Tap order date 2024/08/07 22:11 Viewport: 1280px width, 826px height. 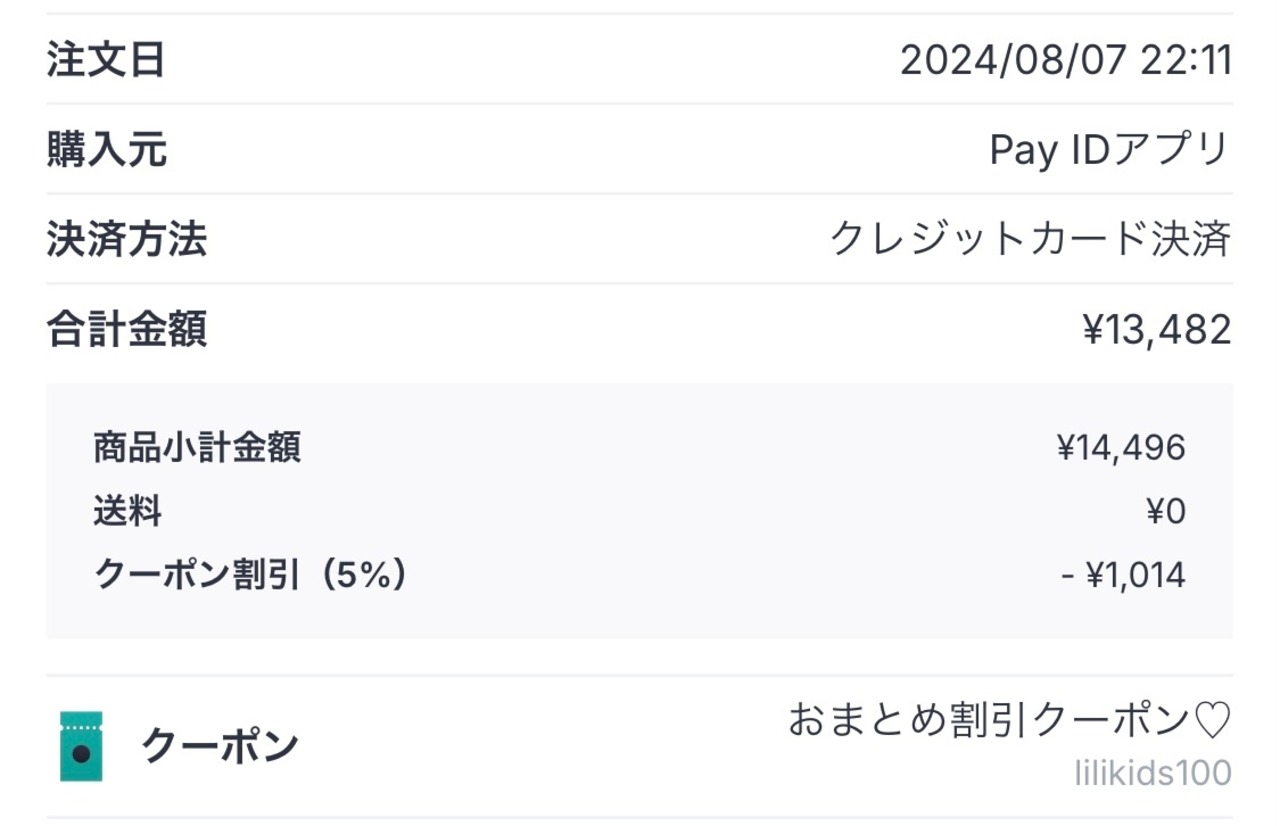click(1065, 61)
